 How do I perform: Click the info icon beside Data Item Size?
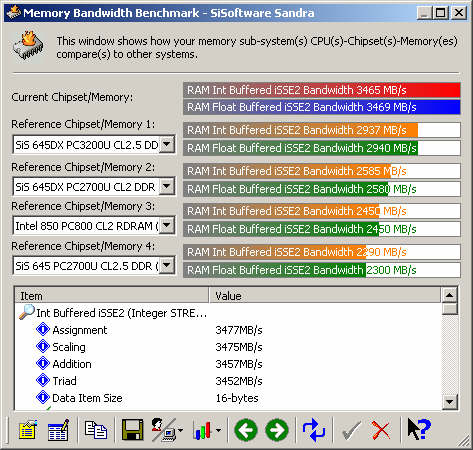pos(43,397)
